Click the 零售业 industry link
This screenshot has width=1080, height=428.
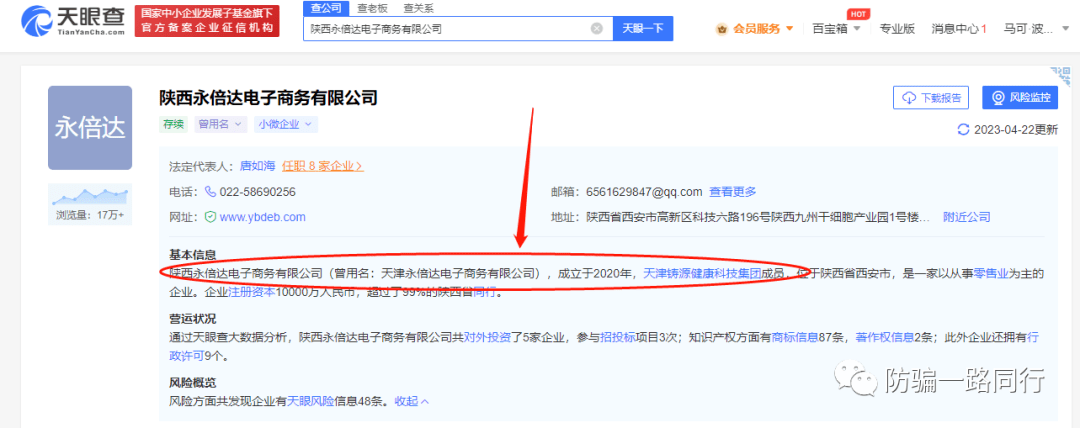(992, 274)
